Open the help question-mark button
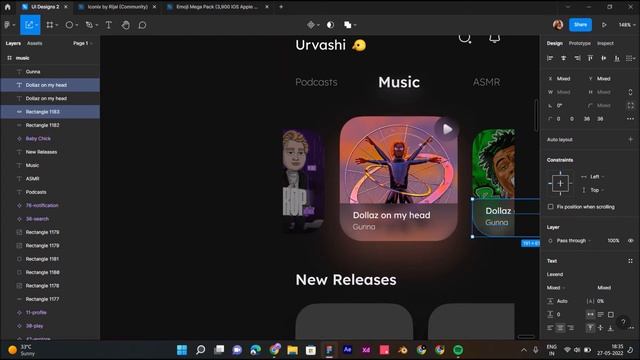Screen dimensions: 640x360 [x=623, y=322]
